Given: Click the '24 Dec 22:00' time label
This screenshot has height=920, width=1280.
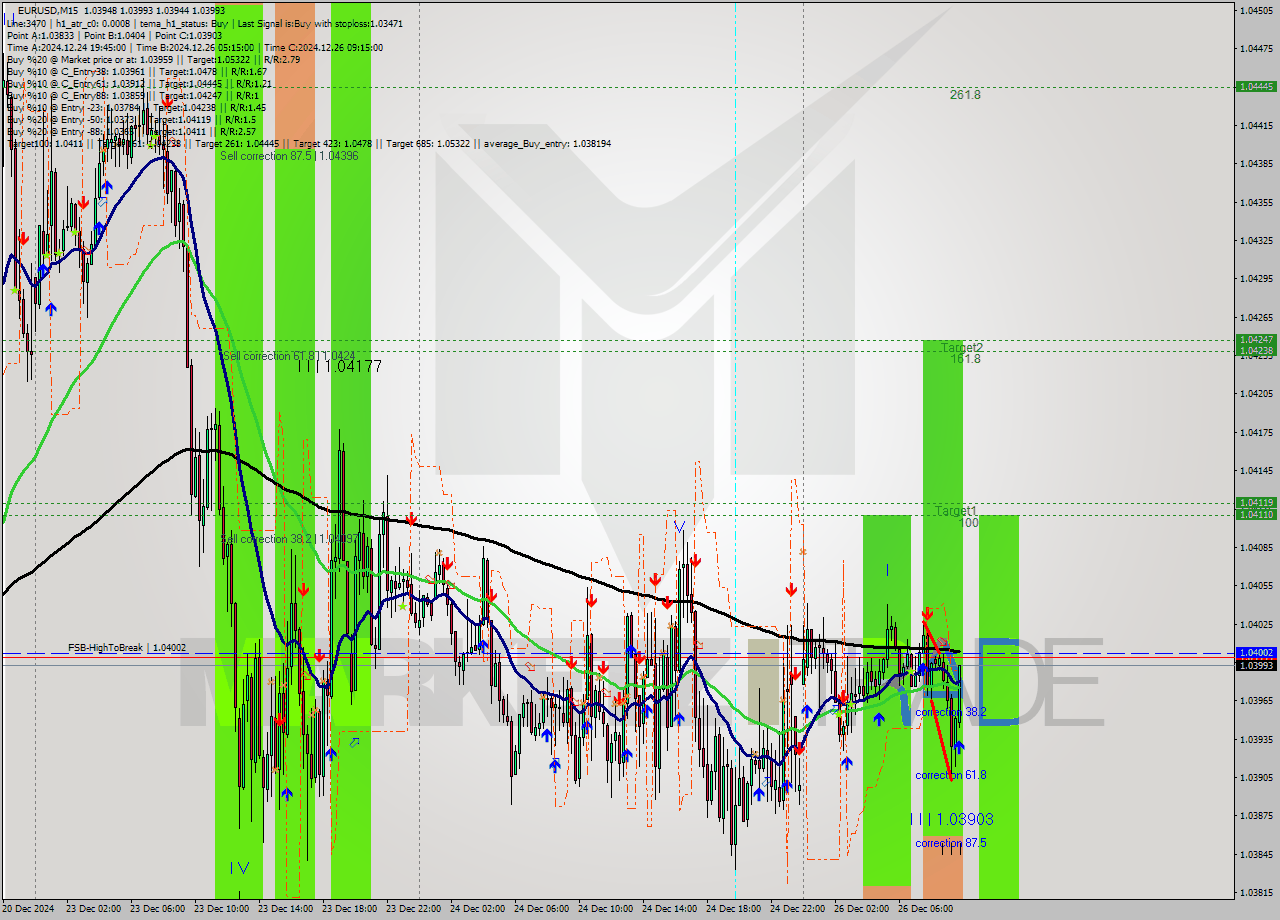Looking at the screenshot, I should click(797, 909).
